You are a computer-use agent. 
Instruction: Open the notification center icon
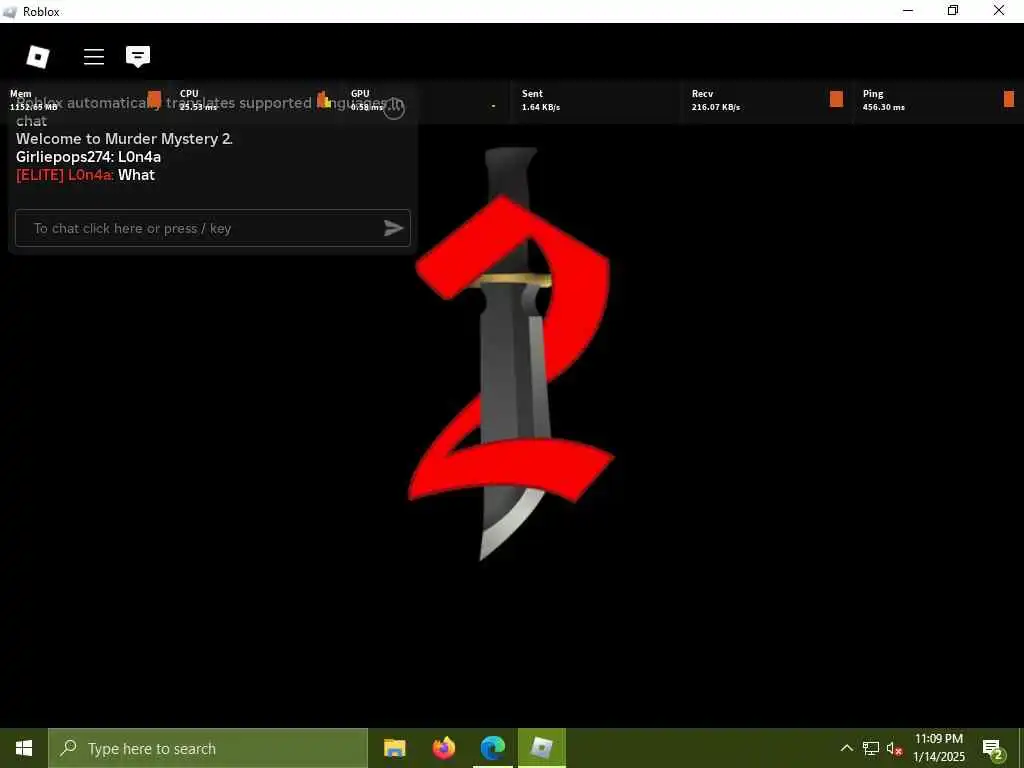(x=993, y=749)
